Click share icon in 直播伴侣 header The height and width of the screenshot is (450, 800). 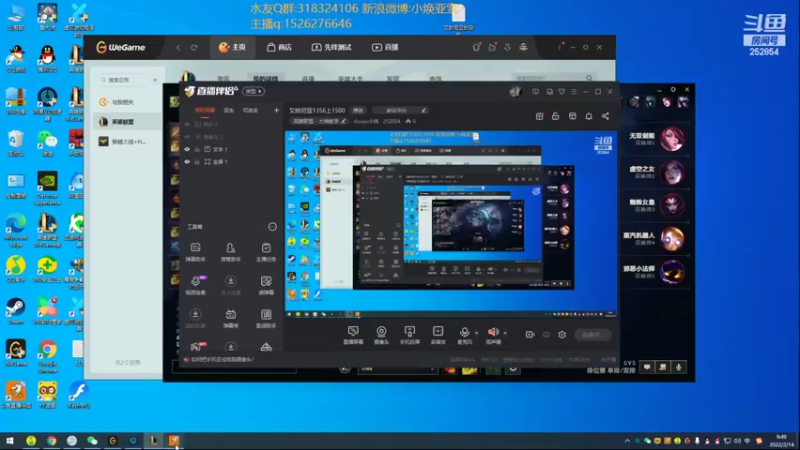coord(606,116)
